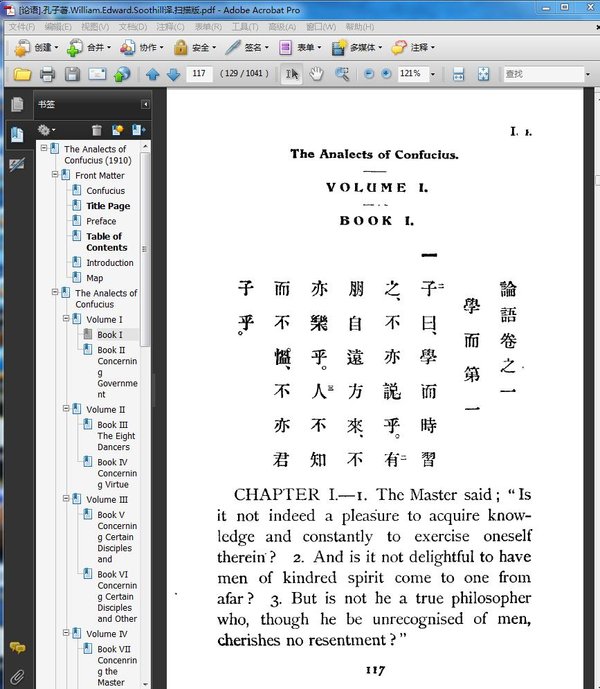Click the fit one full page icon
The height and width of the screenshot is (689, 600).
pos(483,73)
